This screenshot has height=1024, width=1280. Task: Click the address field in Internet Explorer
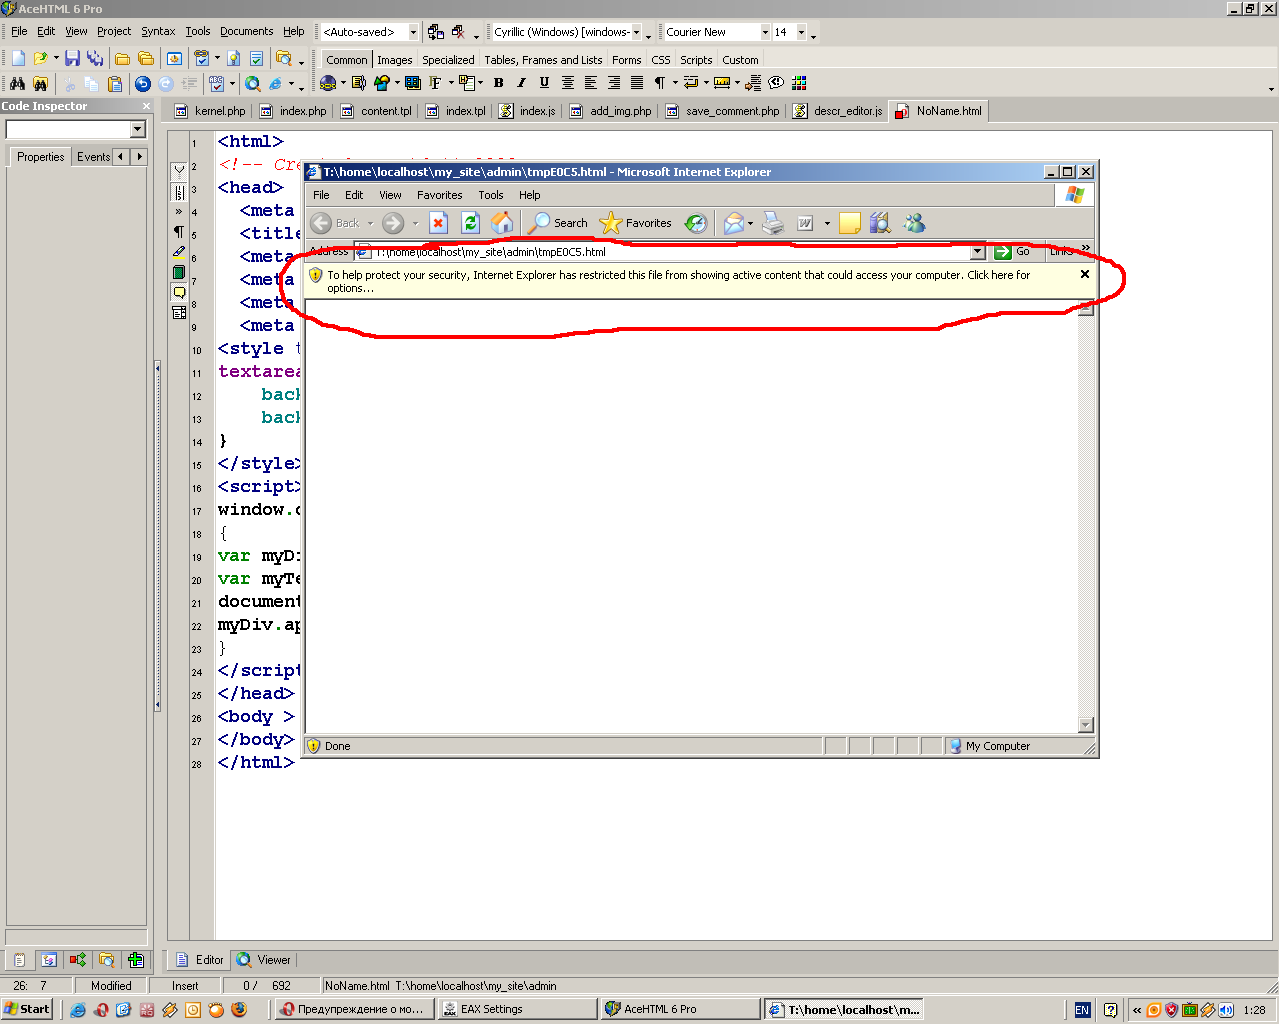672,252
